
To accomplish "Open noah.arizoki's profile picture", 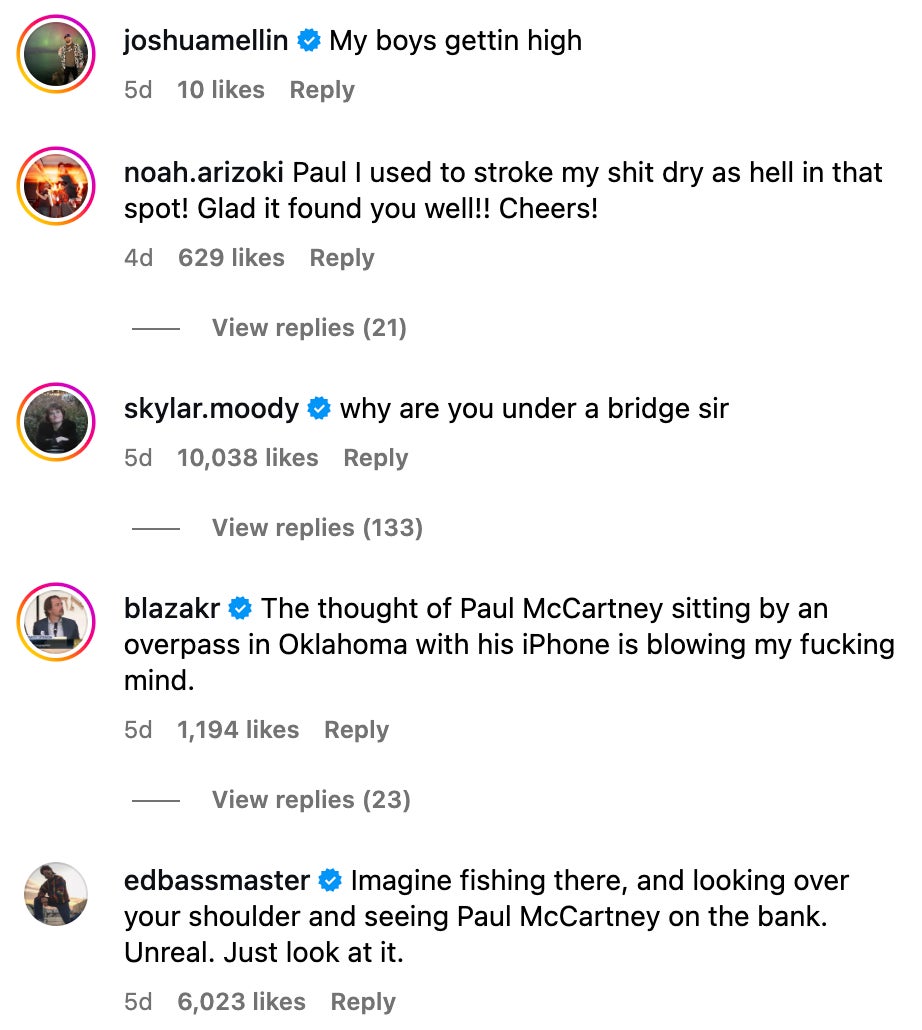I will (56, 188).
